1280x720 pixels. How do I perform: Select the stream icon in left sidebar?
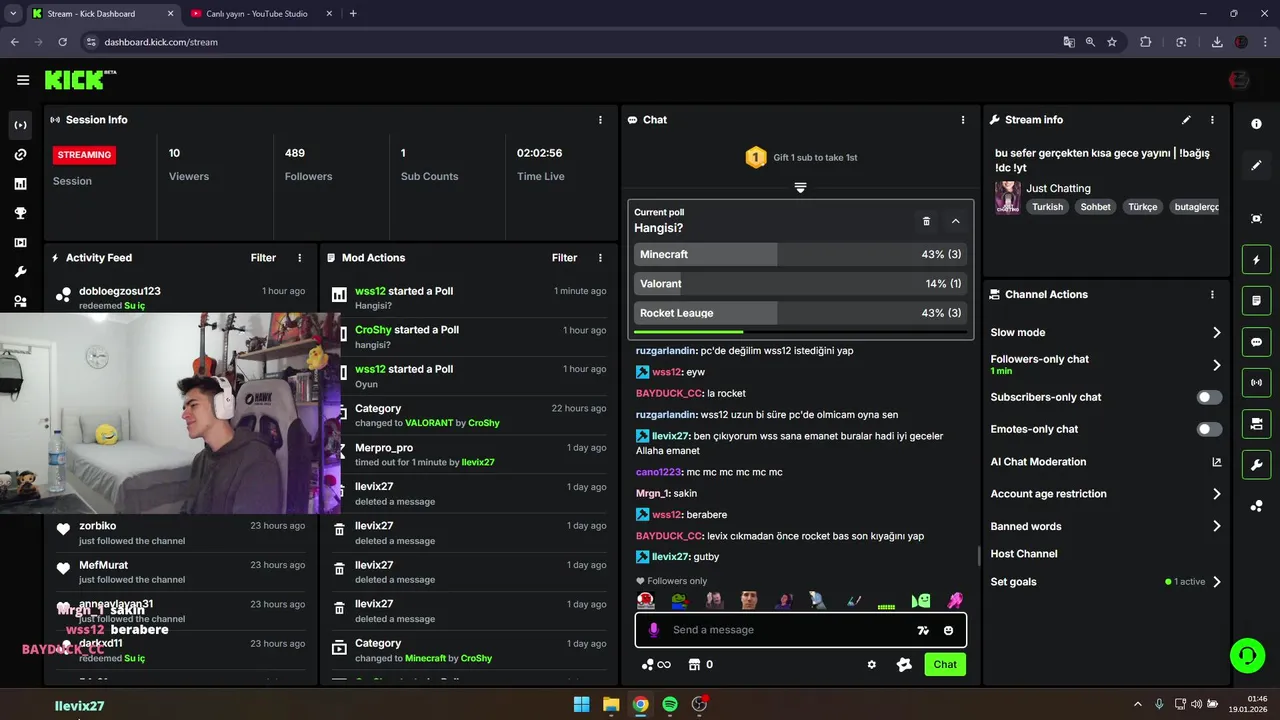[20, 125]
